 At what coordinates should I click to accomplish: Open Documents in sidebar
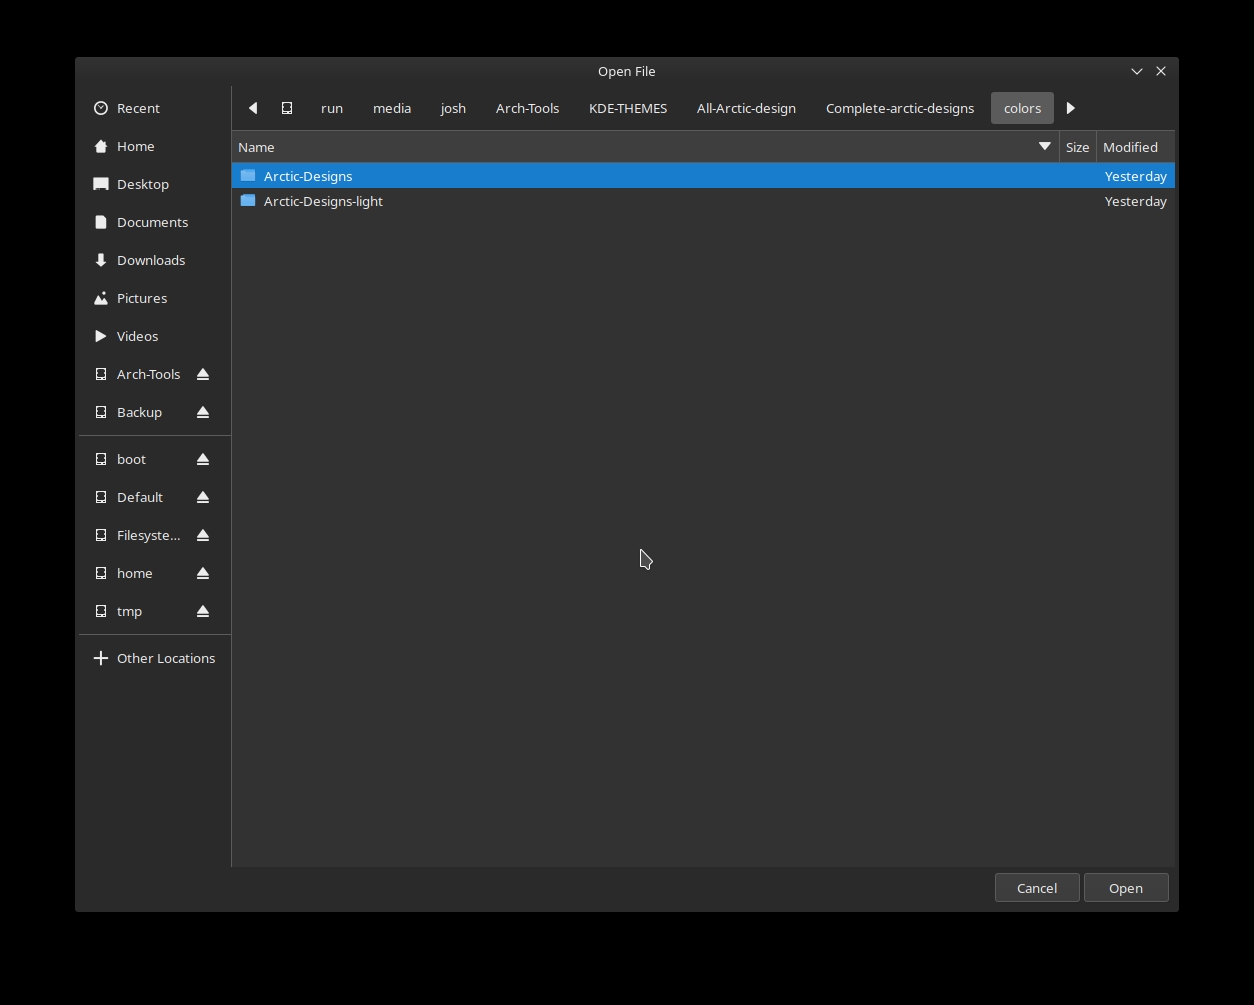click(x=155, y=222)
